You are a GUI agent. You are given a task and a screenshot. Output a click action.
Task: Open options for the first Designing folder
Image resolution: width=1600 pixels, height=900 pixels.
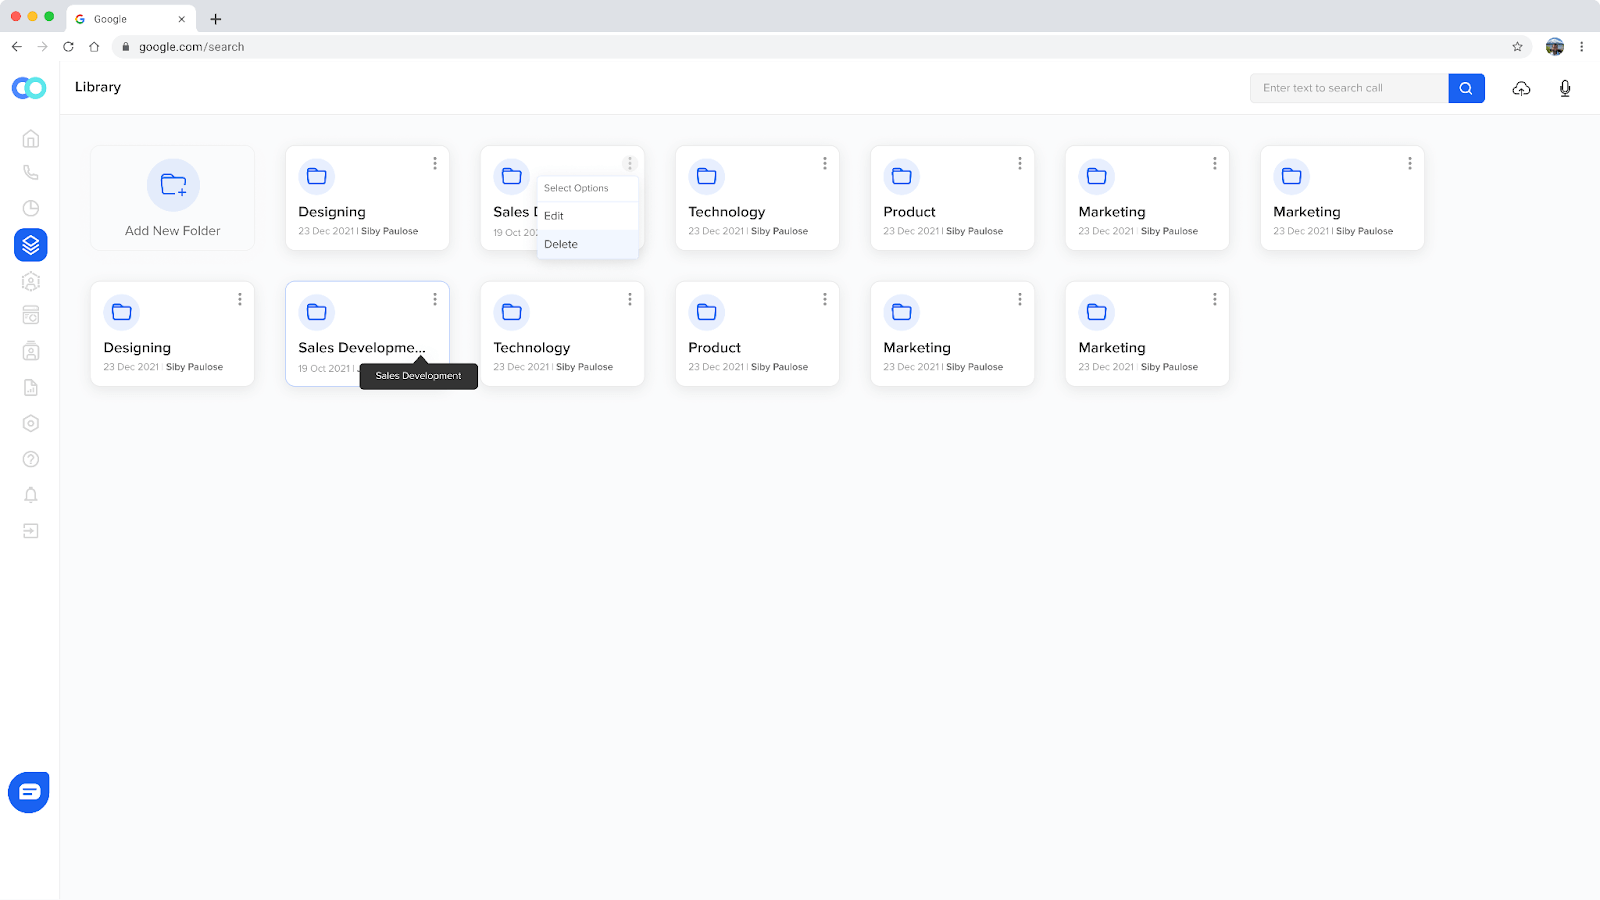[434, 162]
